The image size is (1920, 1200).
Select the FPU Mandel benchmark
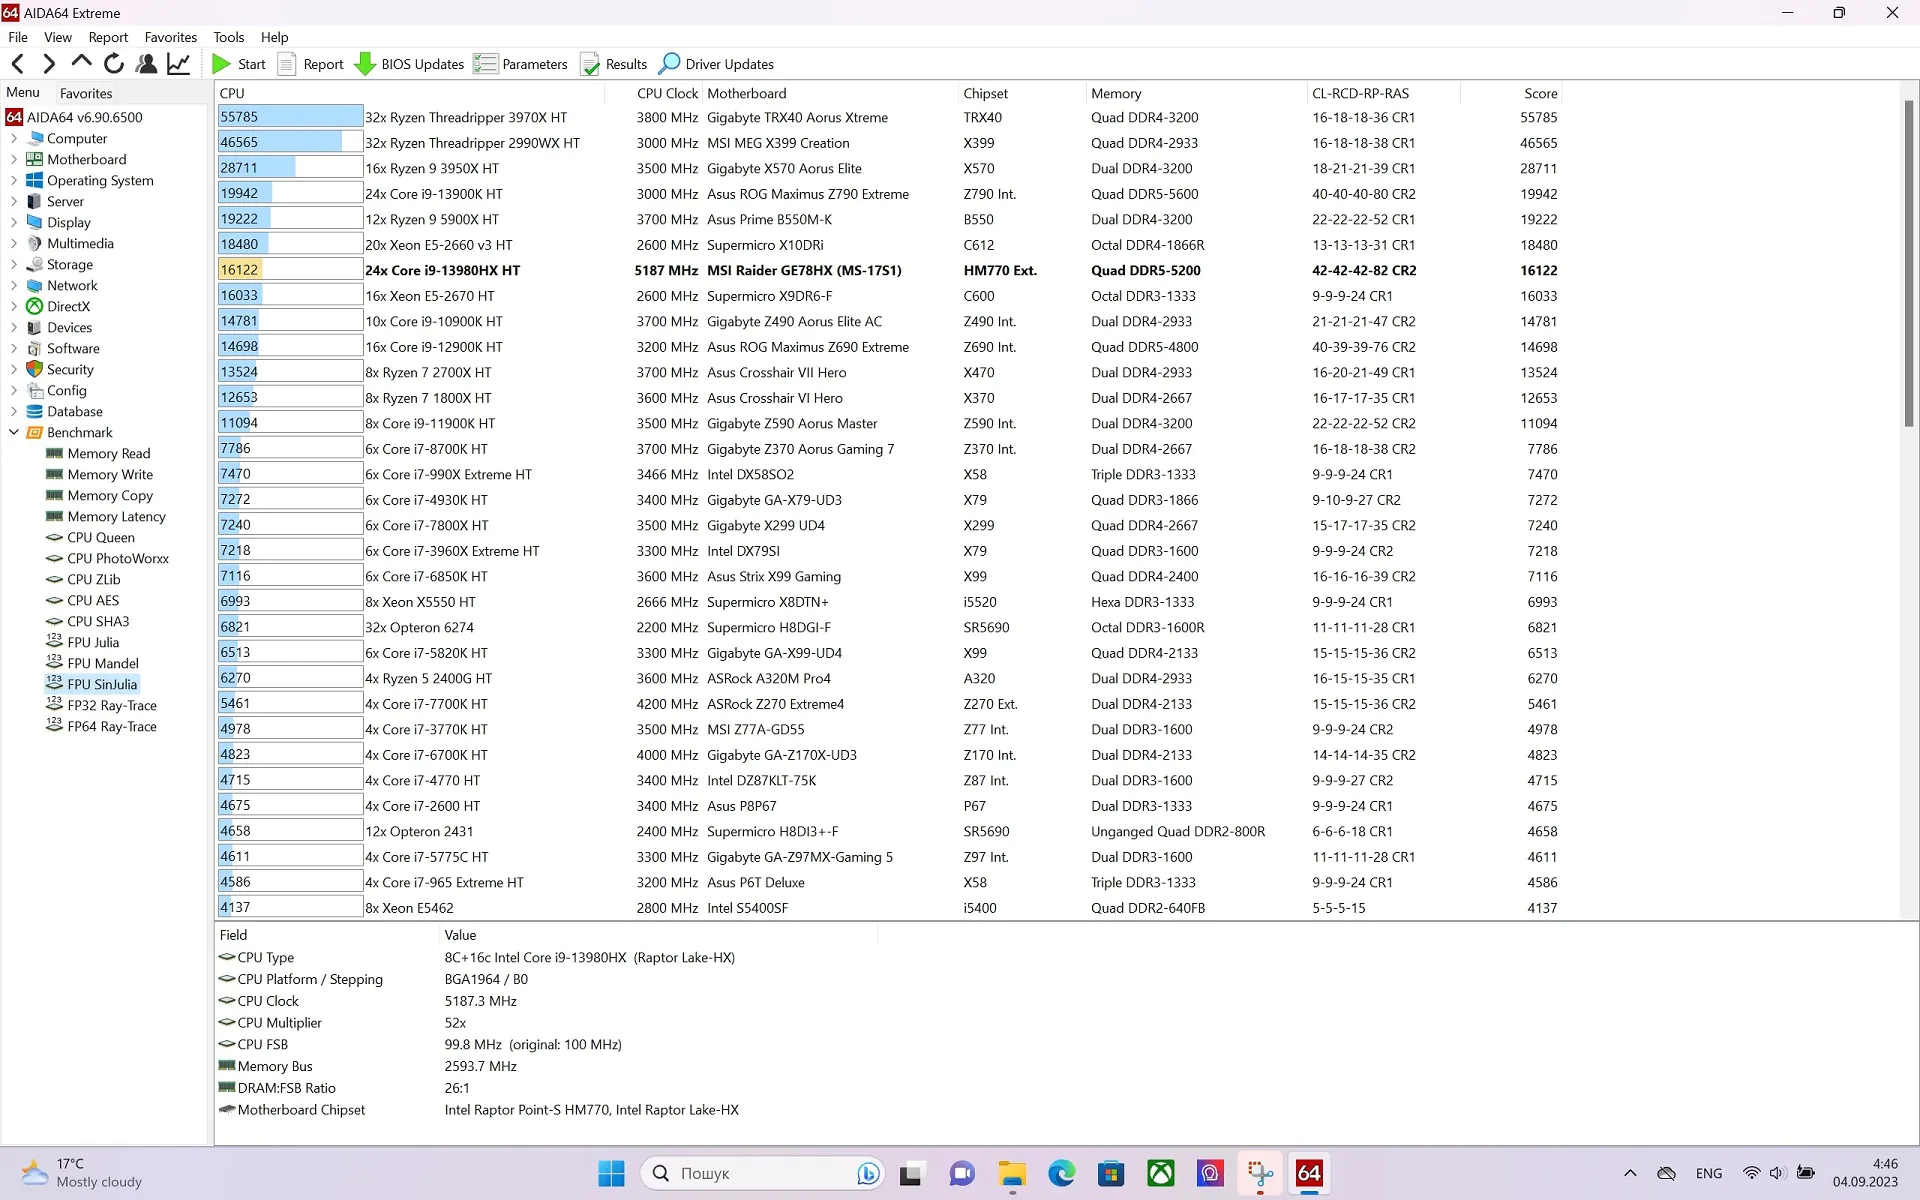pyautogui.click(x=92, y=663)
